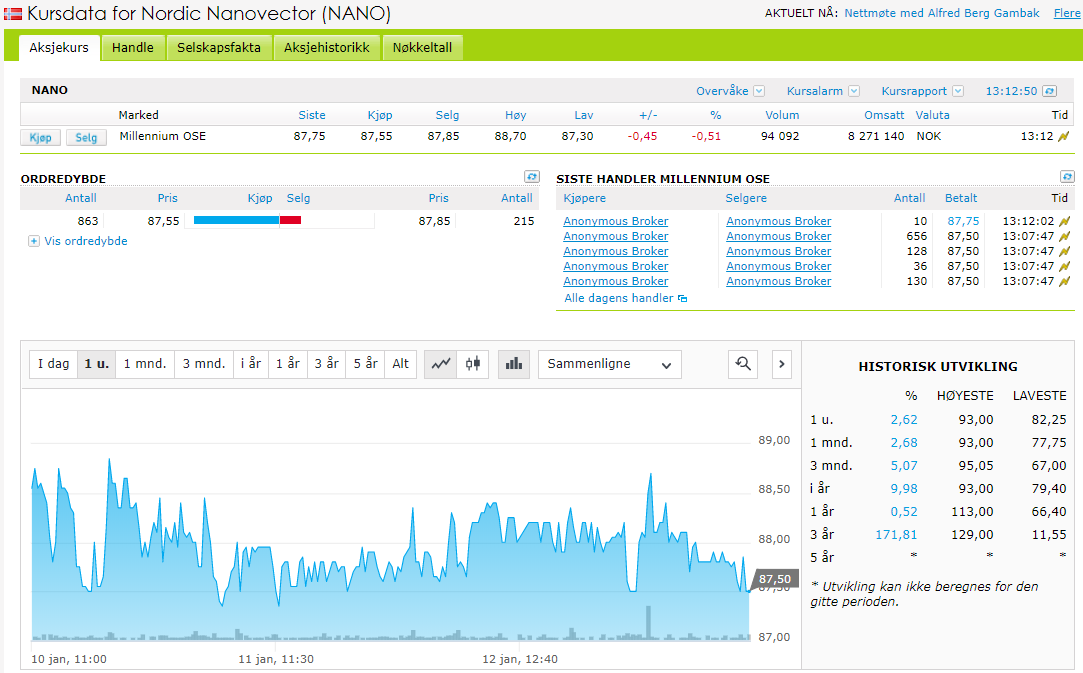Click the chart right arrow icon
The width and height of the screenshot is (1083, 673).
[781, 364]
